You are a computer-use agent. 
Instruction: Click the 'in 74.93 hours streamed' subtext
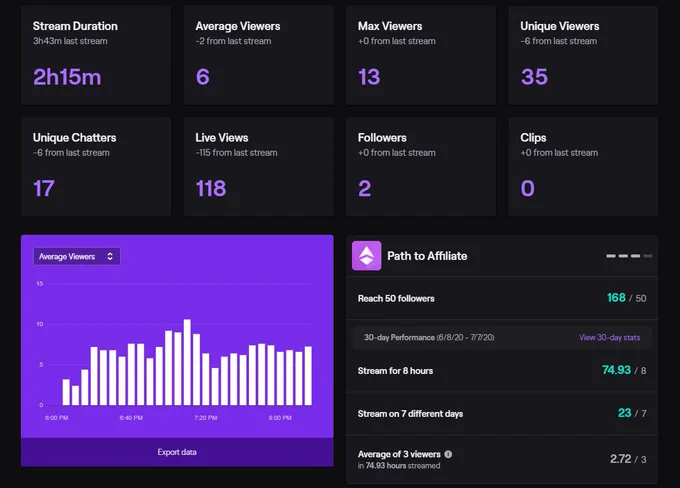(399, 466)
